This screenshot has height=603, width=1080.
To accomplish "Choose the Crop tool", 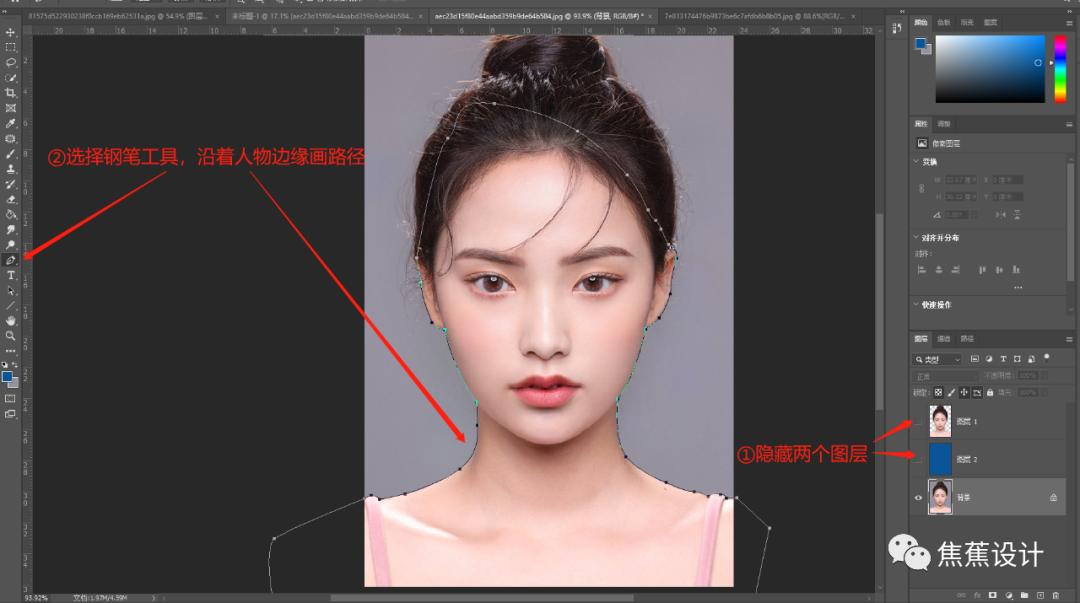I will pyautogui.click(x=11, y=93).
